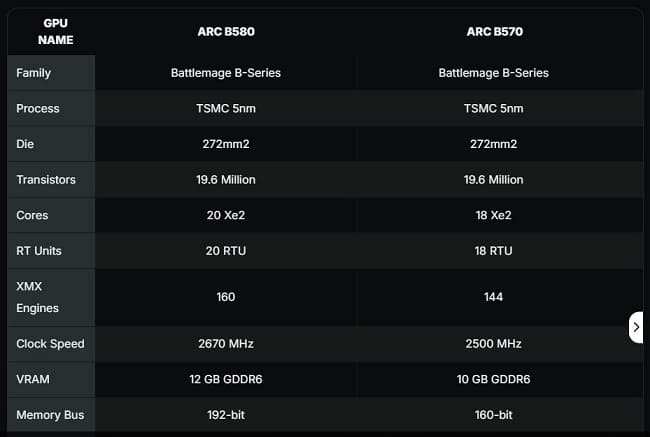The width and height of the screenshot is (650, 437).
Task: Click the right arrow to scroll the table
Action: 637,327
